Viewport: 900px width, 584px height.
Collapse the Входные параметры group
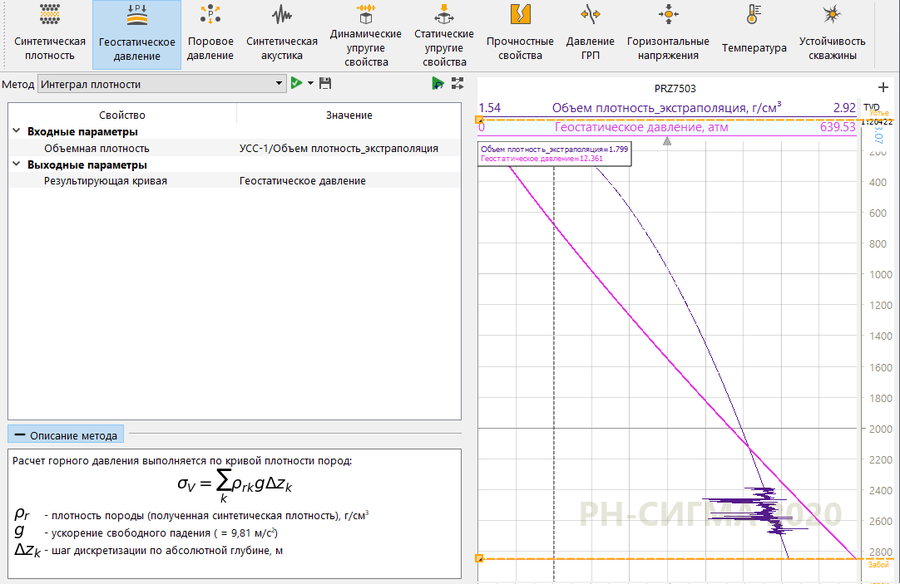(x=17, y=131)
